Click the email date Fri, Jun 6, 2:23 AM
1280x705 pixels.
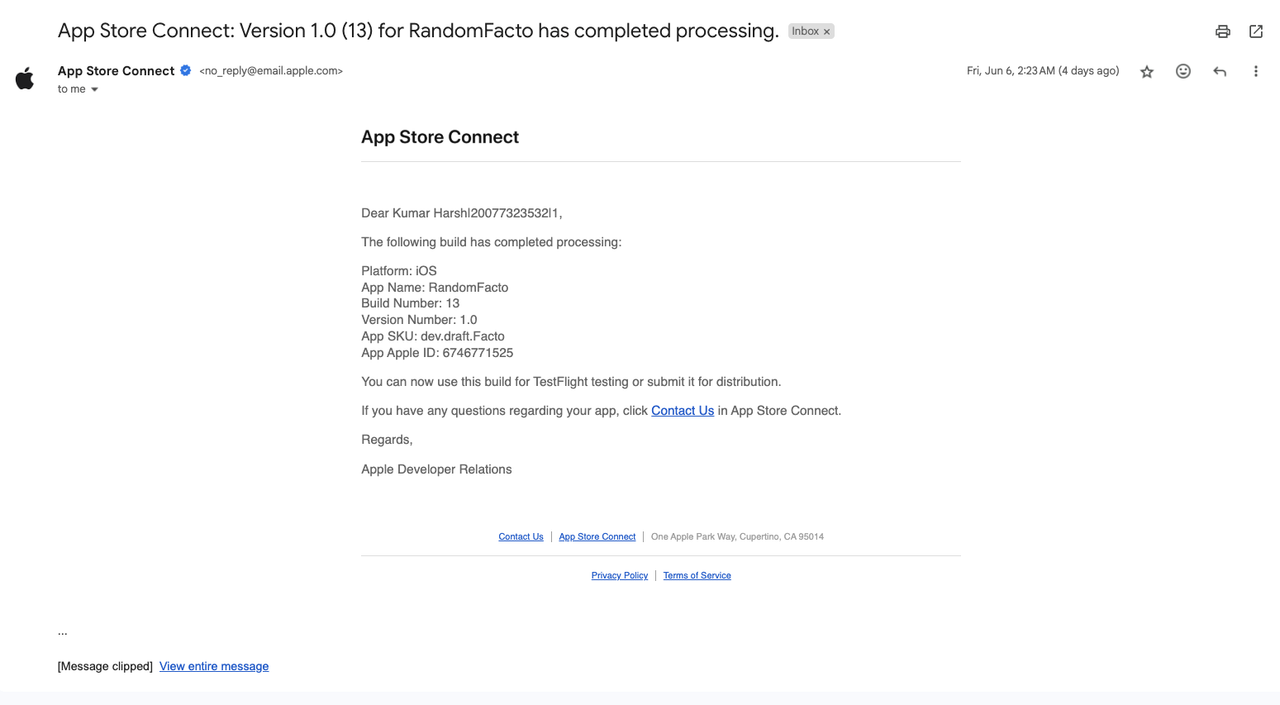pyautogui.click(x=1043, y=71)
